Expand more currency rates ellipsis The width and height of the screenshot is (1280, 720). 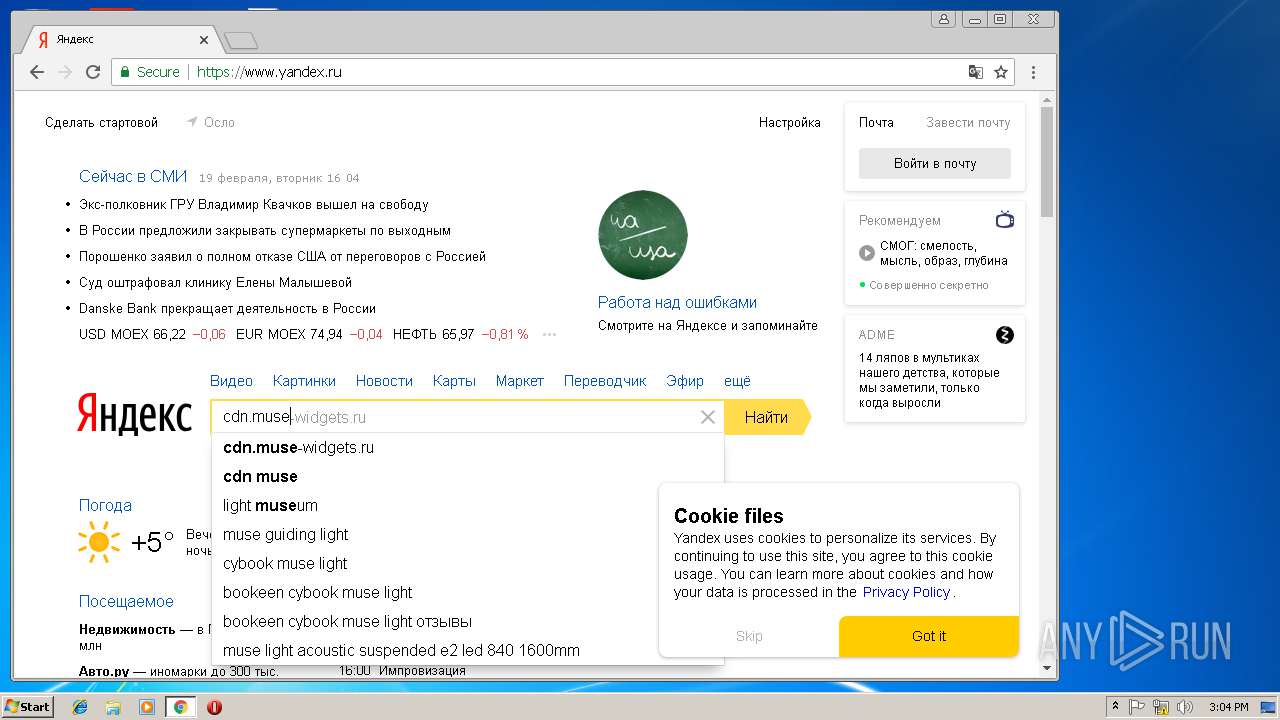[x=549, y=335]
